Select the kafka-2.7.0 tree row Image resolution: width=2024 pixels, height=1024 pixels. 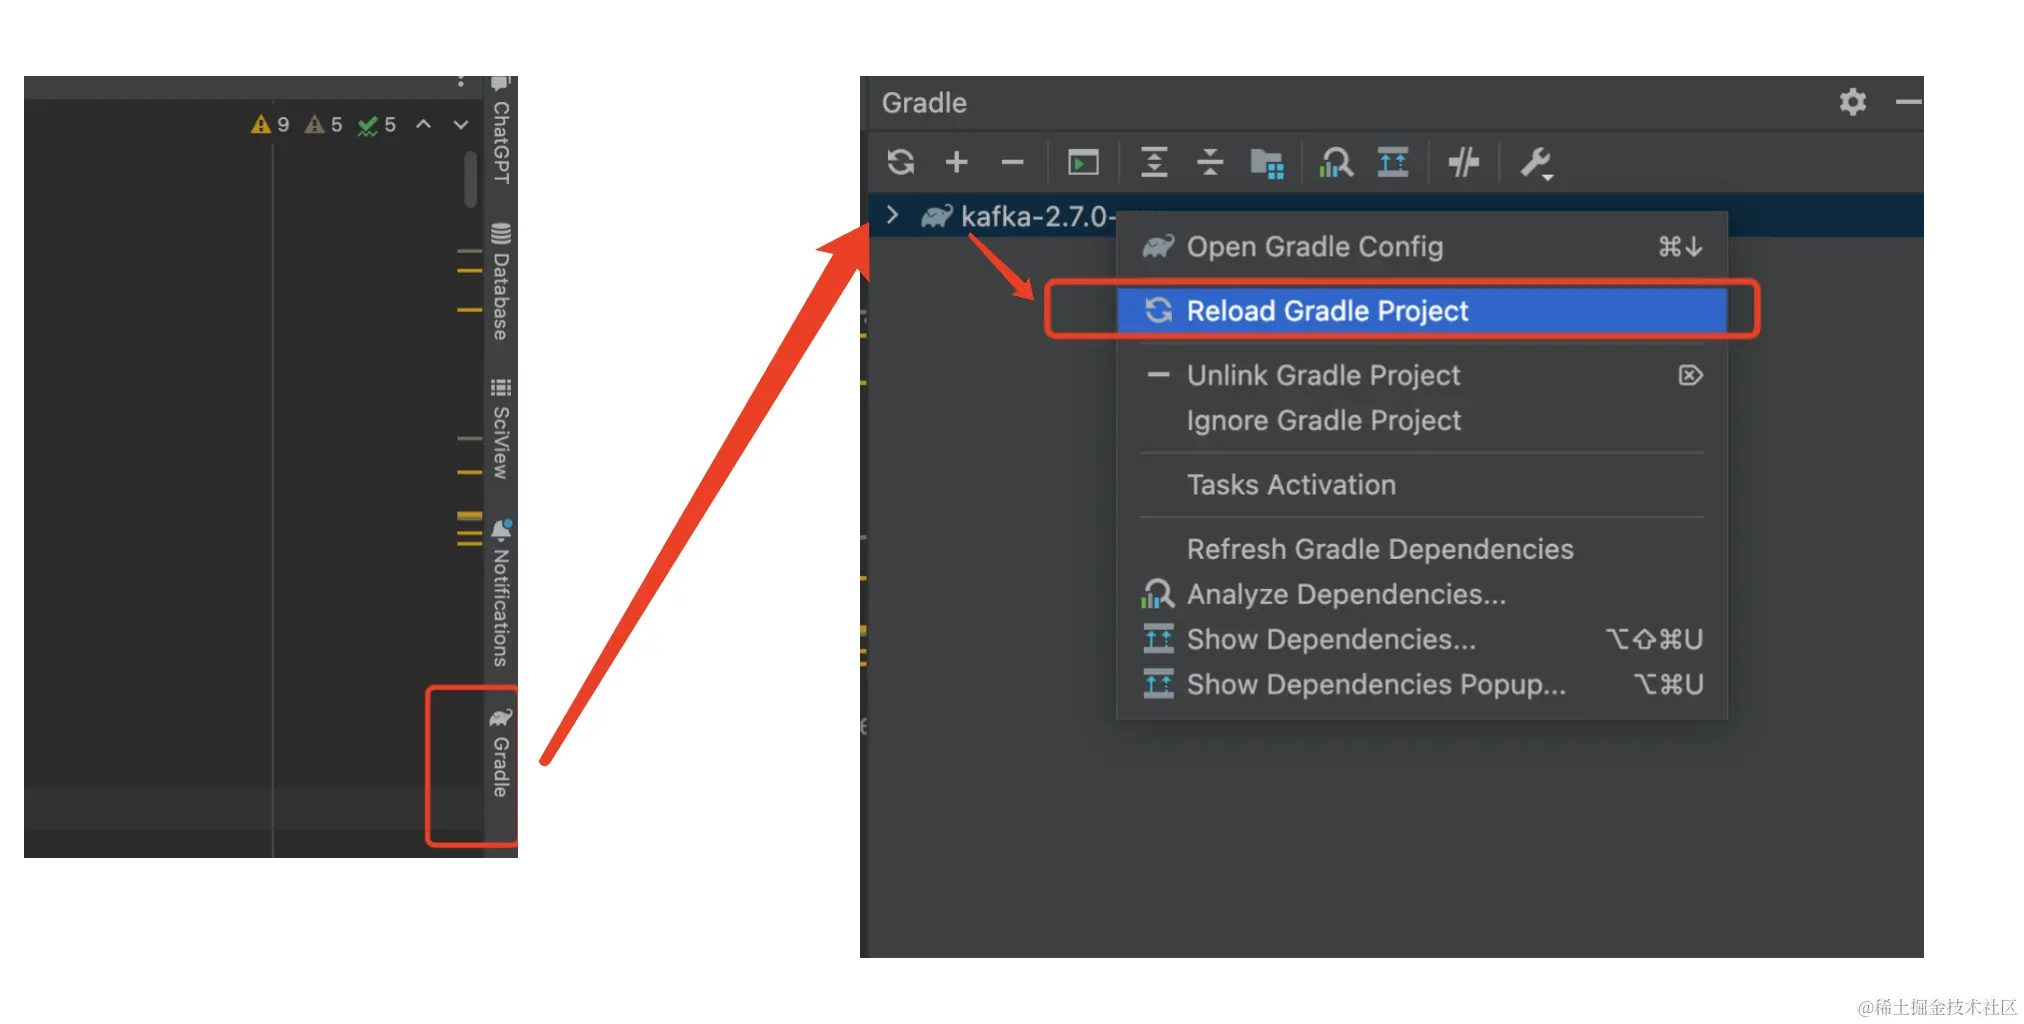[1395, 216]
